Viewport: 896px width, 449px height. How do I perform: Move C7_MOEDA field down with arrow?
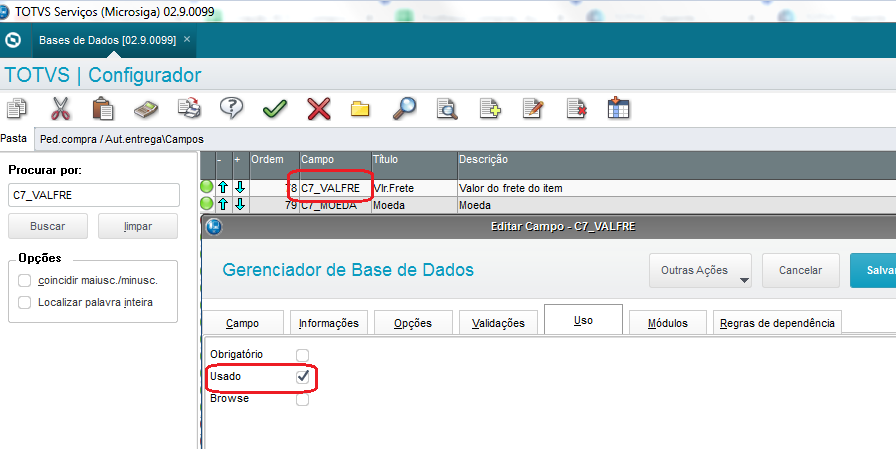click(240, 205)
